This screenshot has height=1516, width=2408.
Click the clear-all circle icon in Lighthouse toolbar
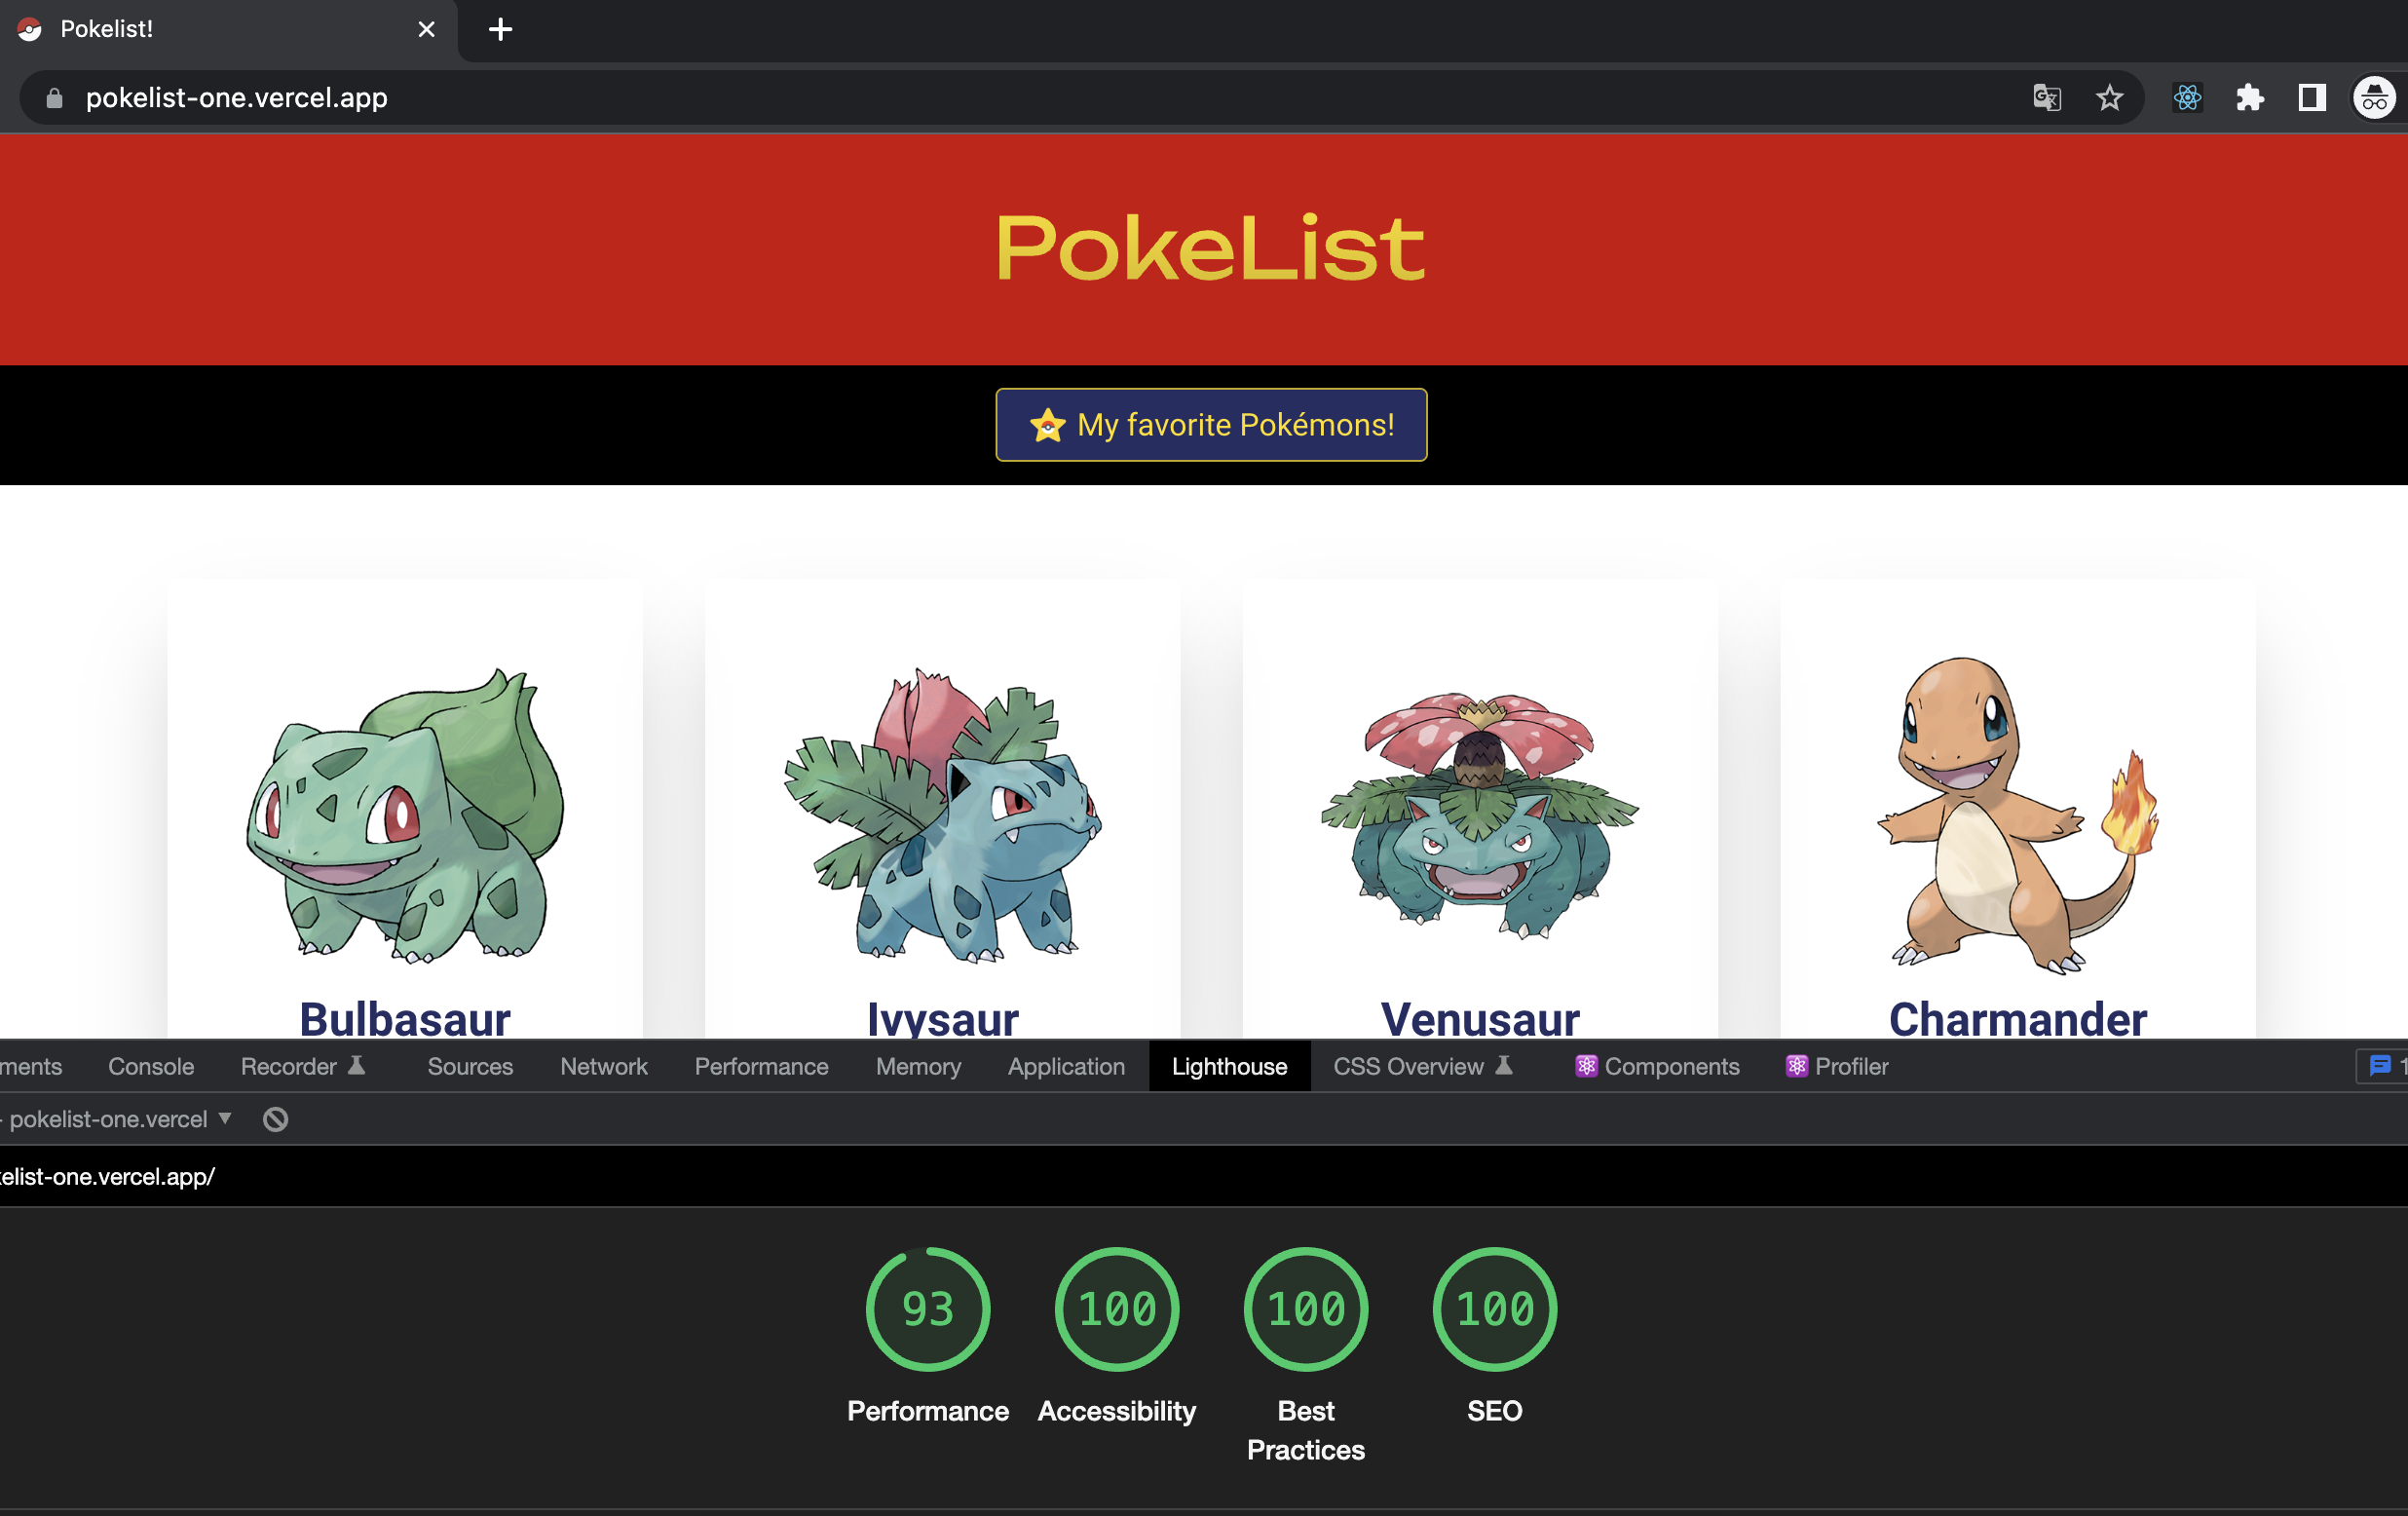point(275,1119)
